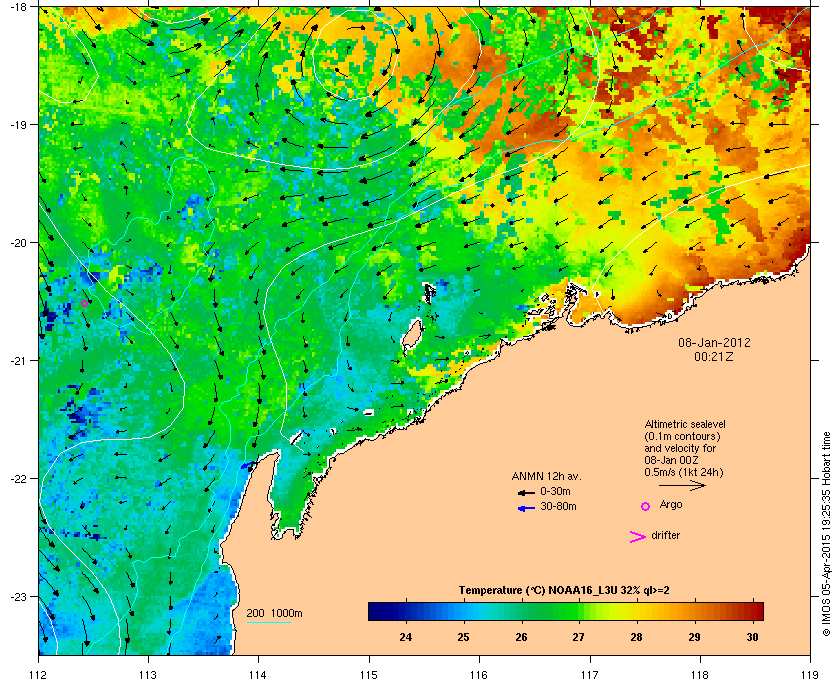Viewport: 840px width, 680px height.
Task: Click the magenta drifter symbol in the legend
Action: pos(638,537)
